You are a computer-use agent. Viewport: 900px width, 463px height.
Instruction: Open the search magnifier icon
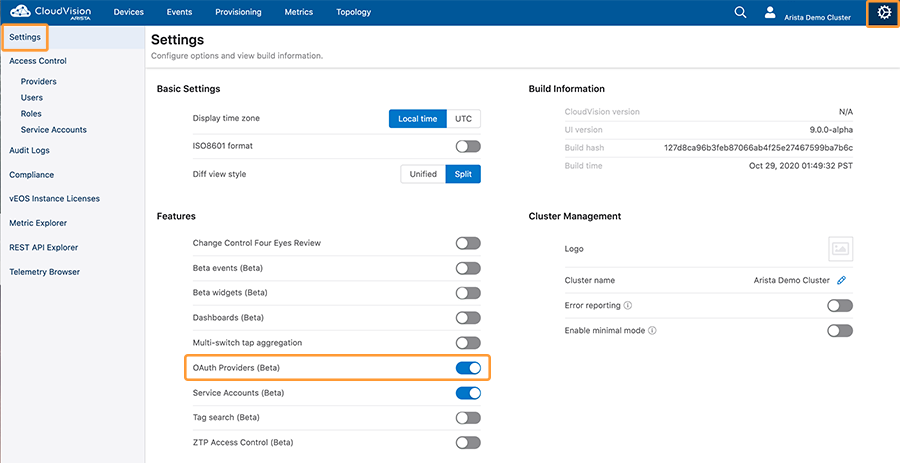tap(740, 13)
